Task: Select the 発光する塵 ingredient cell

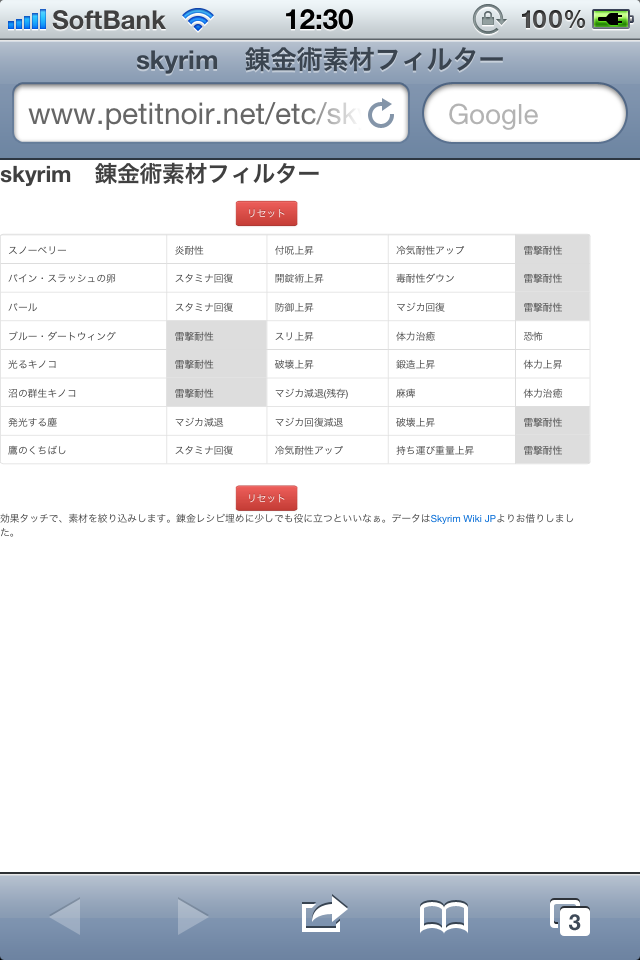Action: point(84,421)
